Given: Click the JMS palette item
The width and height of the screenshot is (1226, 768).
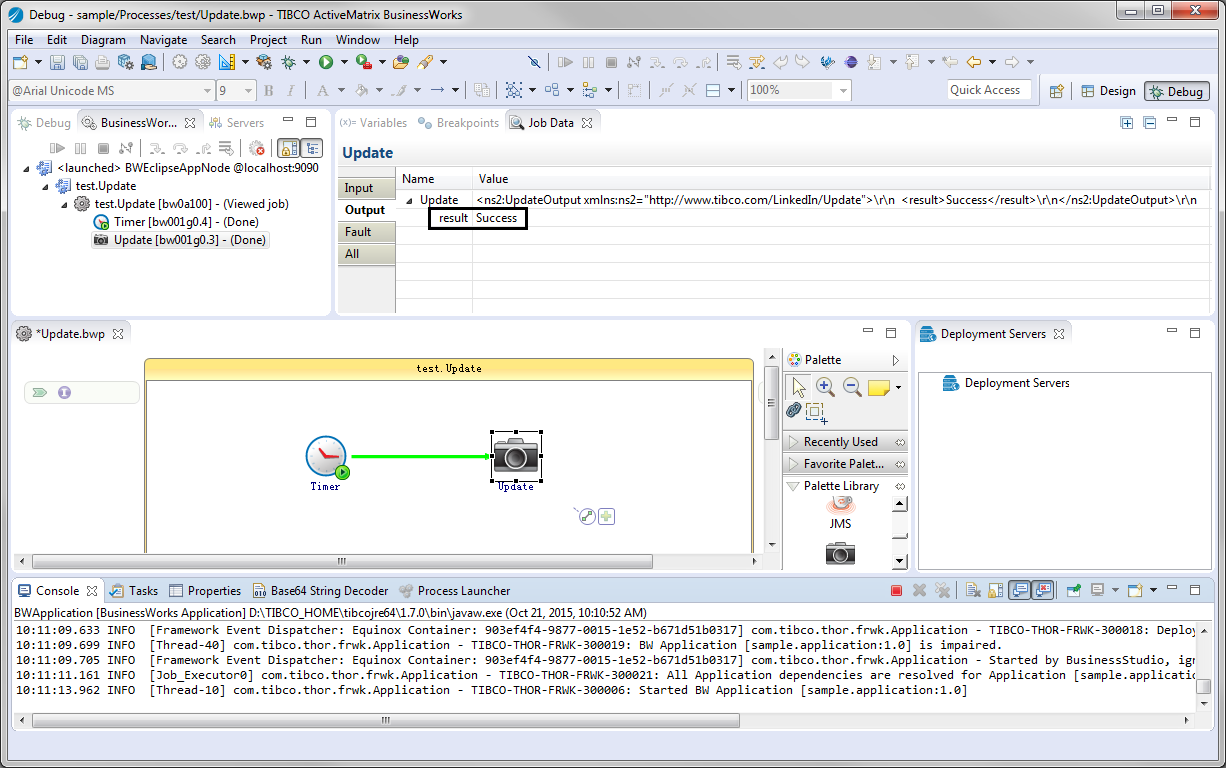Looking at the screenshot, I should pos(840,515).
